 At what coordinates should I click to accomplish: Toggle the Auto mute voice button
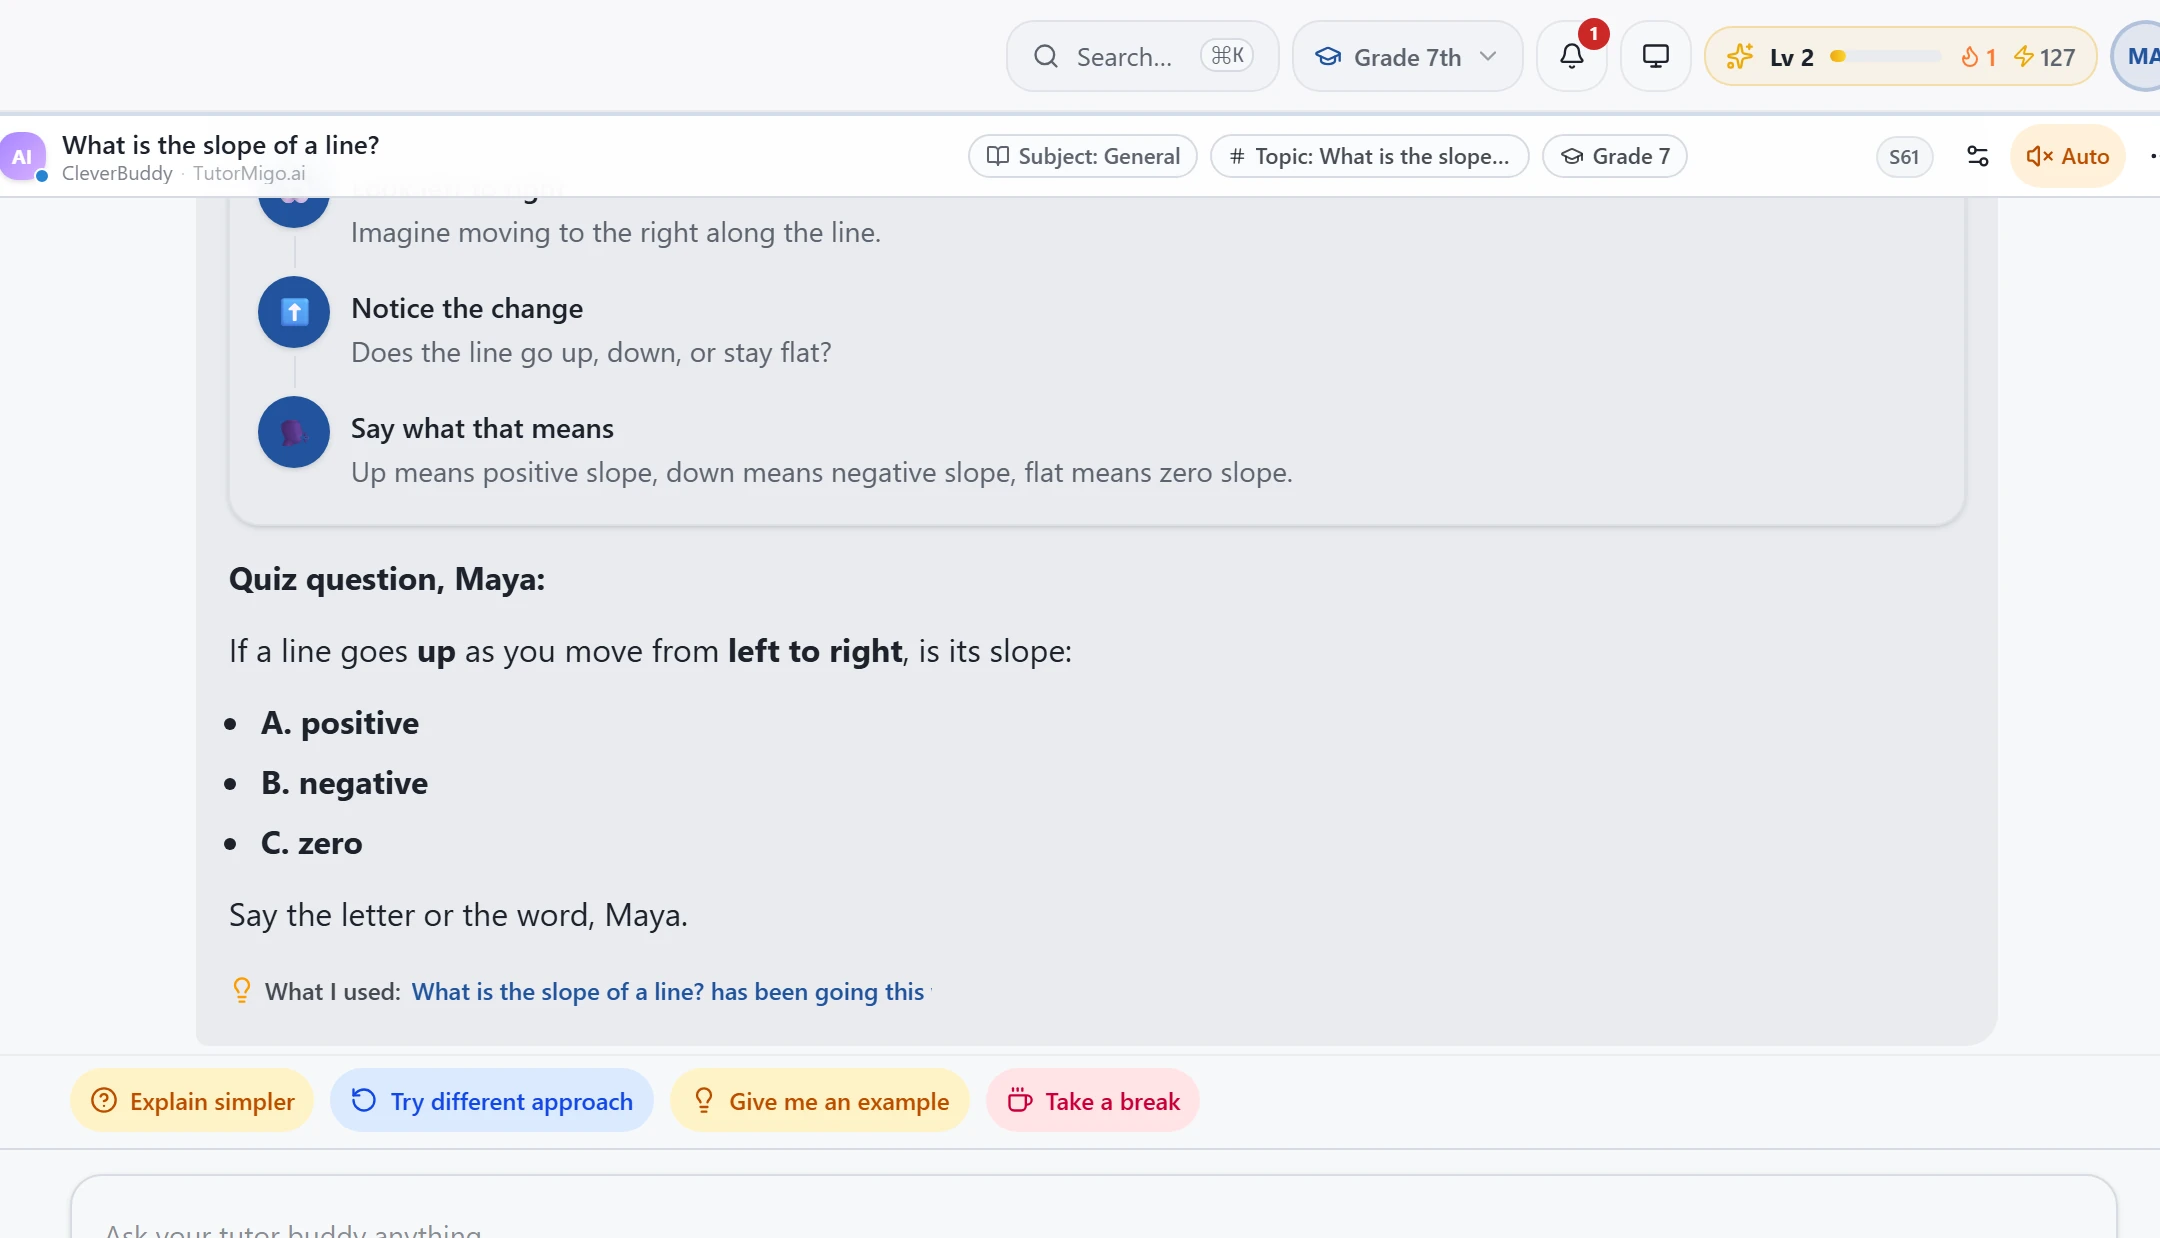[x=2067, y=156]
